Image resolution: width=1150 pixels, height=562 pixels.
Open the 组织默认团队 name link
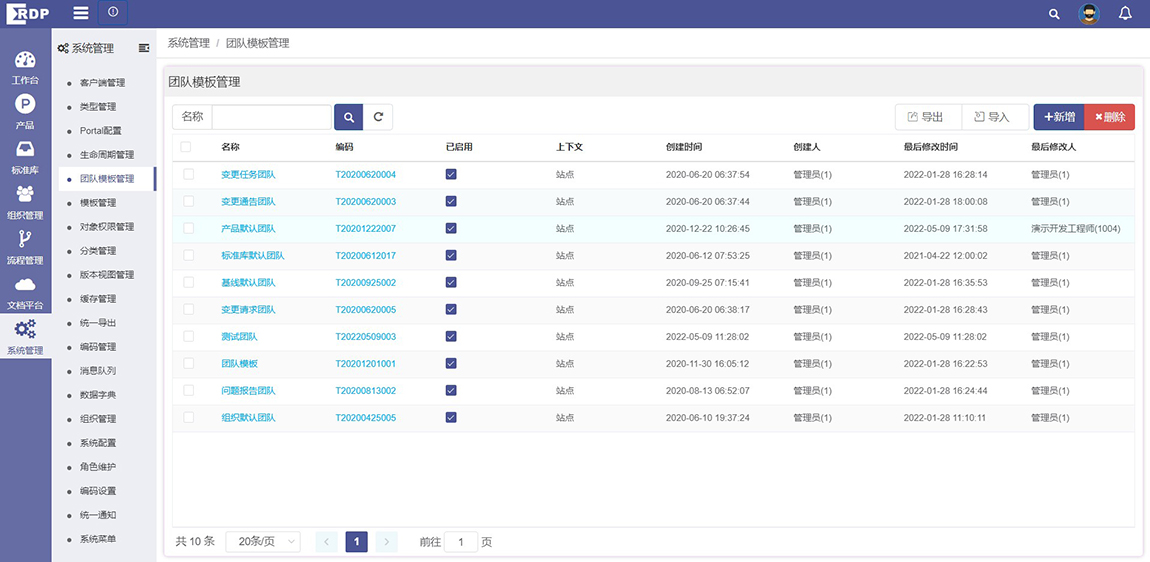248,417
